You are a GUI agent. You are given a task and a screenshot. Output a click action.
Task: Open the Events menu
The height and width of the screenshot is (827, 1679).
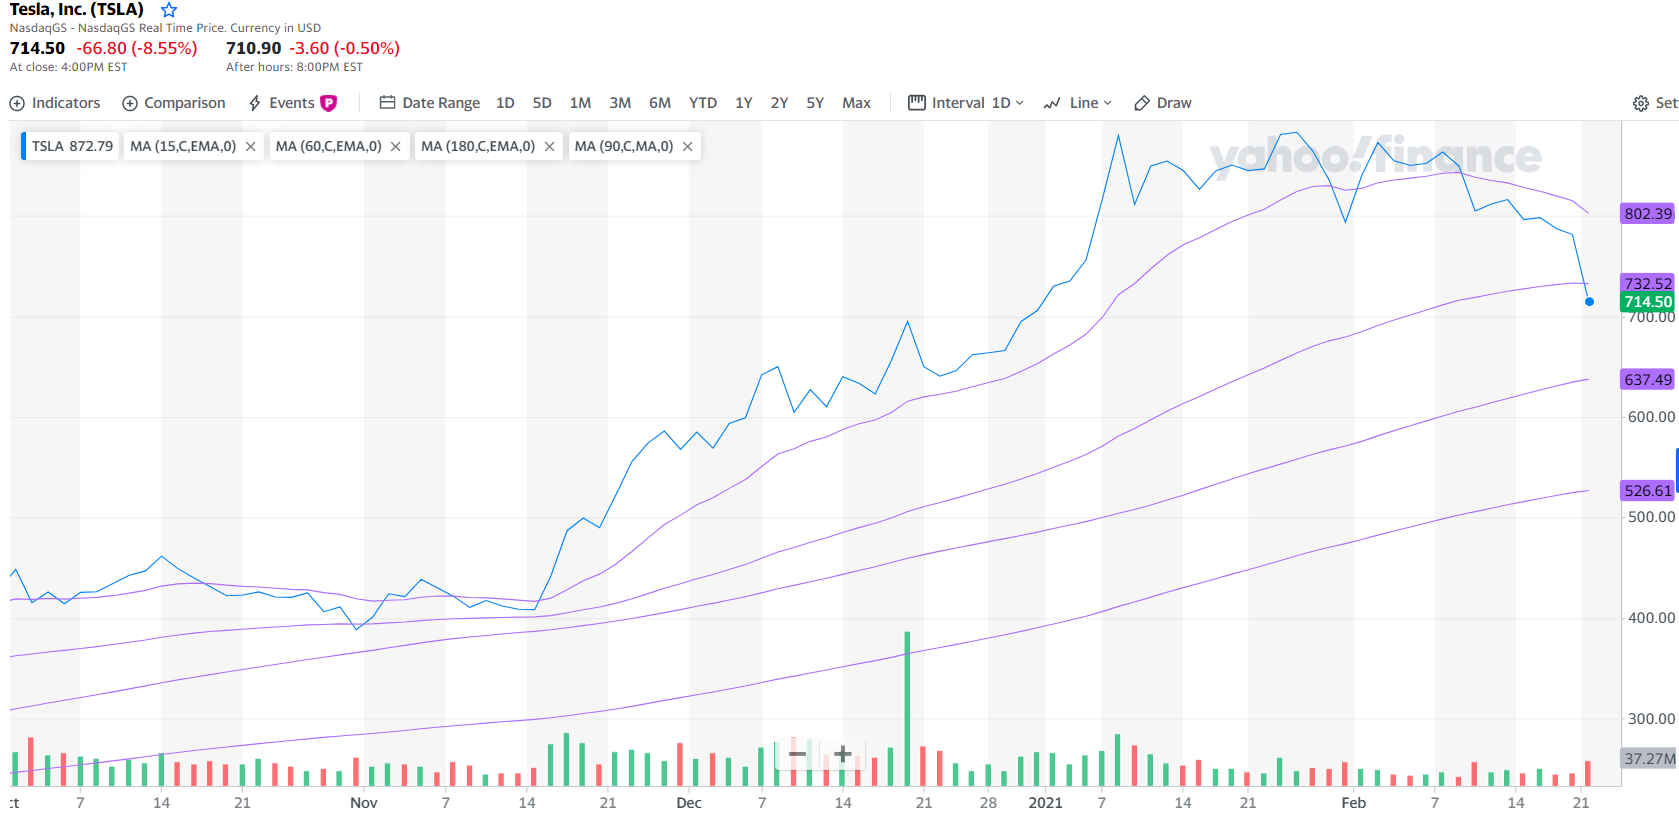point(292,103)
